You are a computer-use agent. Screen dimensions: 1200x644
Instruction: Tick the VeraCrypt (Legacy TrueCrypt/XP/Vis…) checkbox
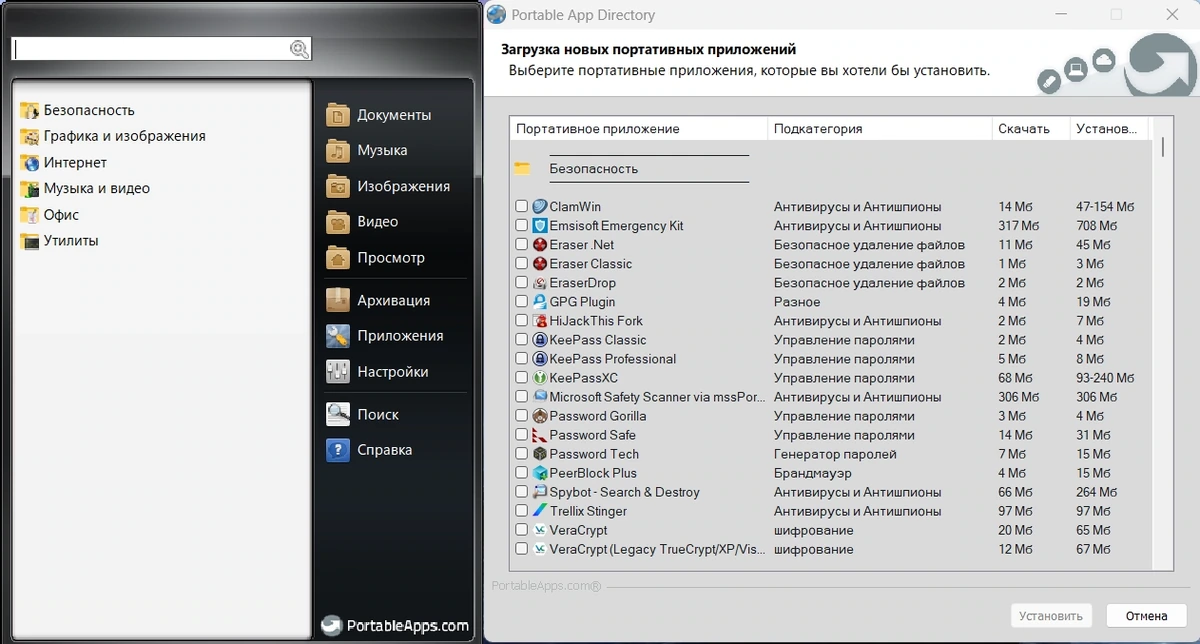click(521, 549)
